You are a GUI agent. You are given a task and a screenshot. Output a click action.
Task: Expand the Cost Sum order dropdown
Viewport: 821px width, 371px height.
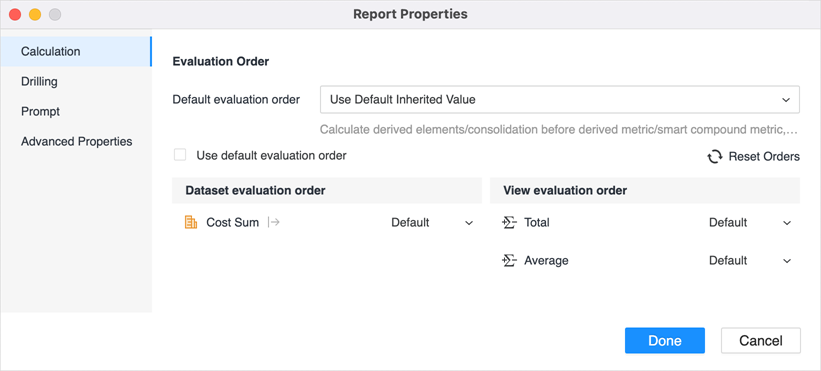(x=432, y=222)
